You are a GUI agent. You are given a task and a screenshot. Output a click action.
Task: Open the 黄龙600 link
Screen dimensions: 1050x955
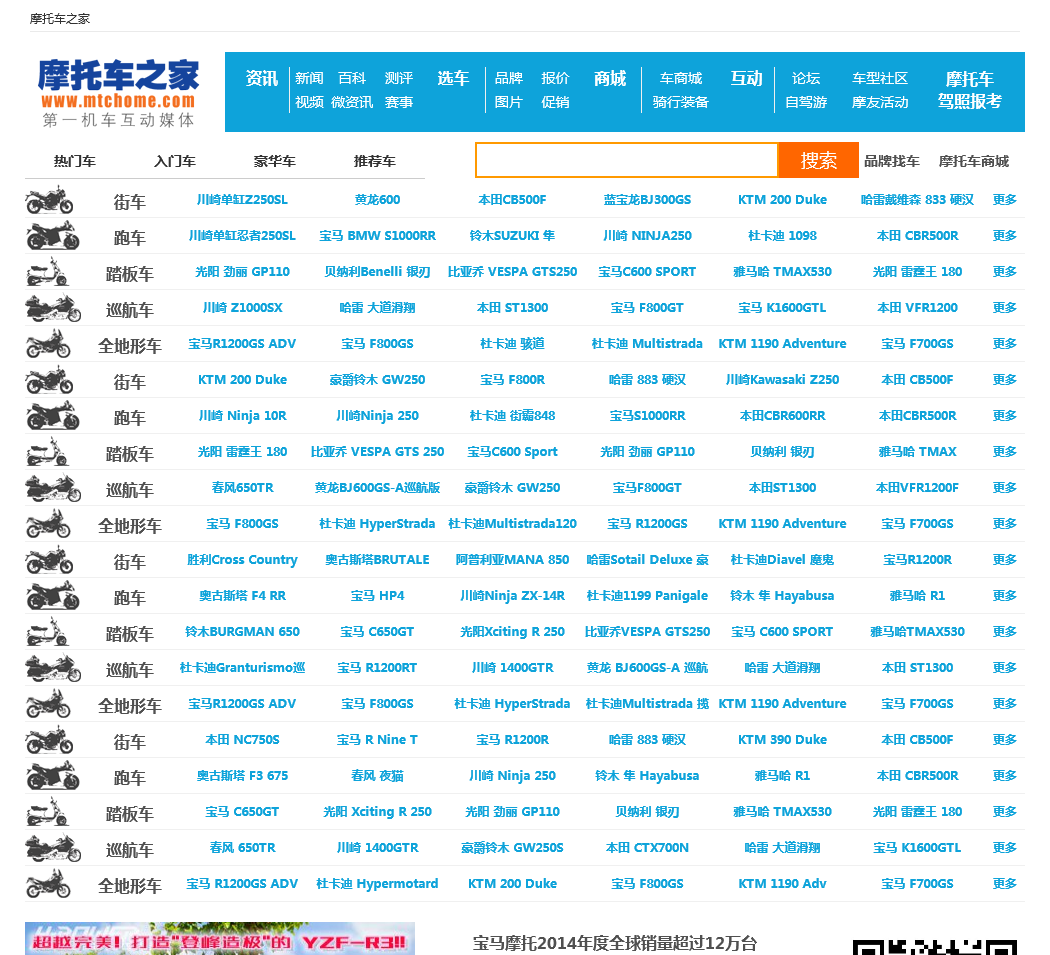(x=378, y=200)
